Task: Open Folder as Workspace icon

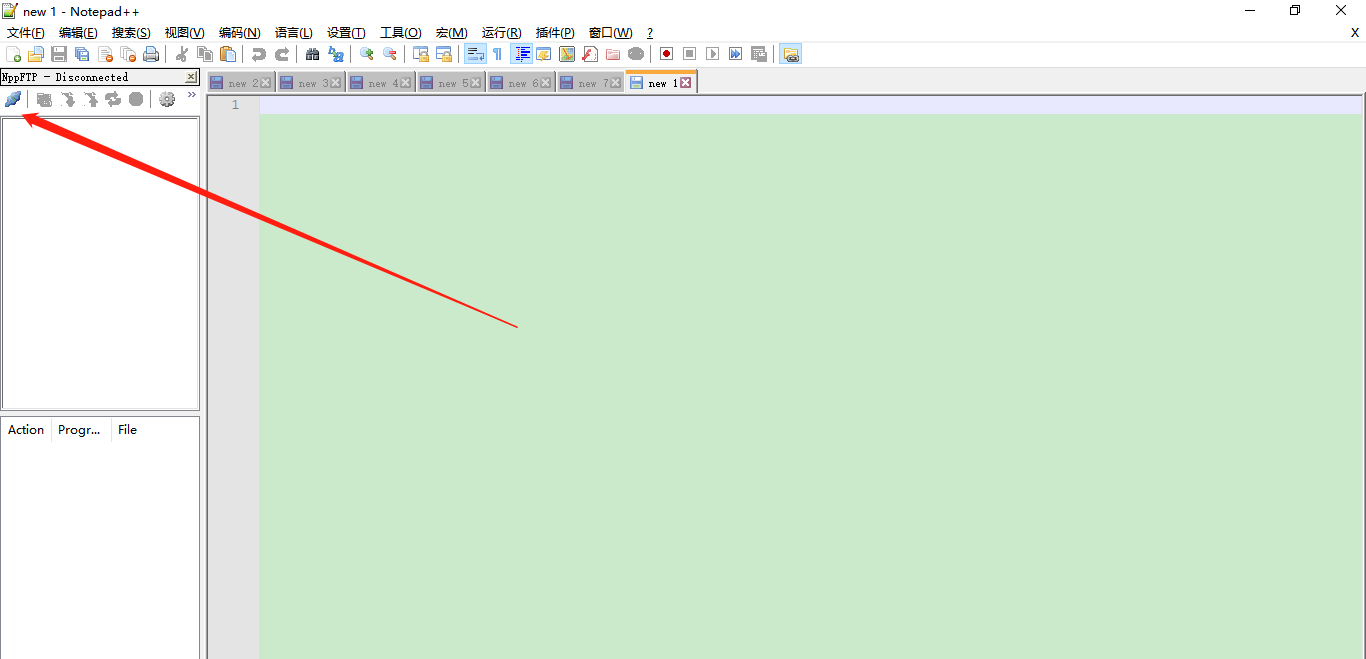Action: [613, 54]
